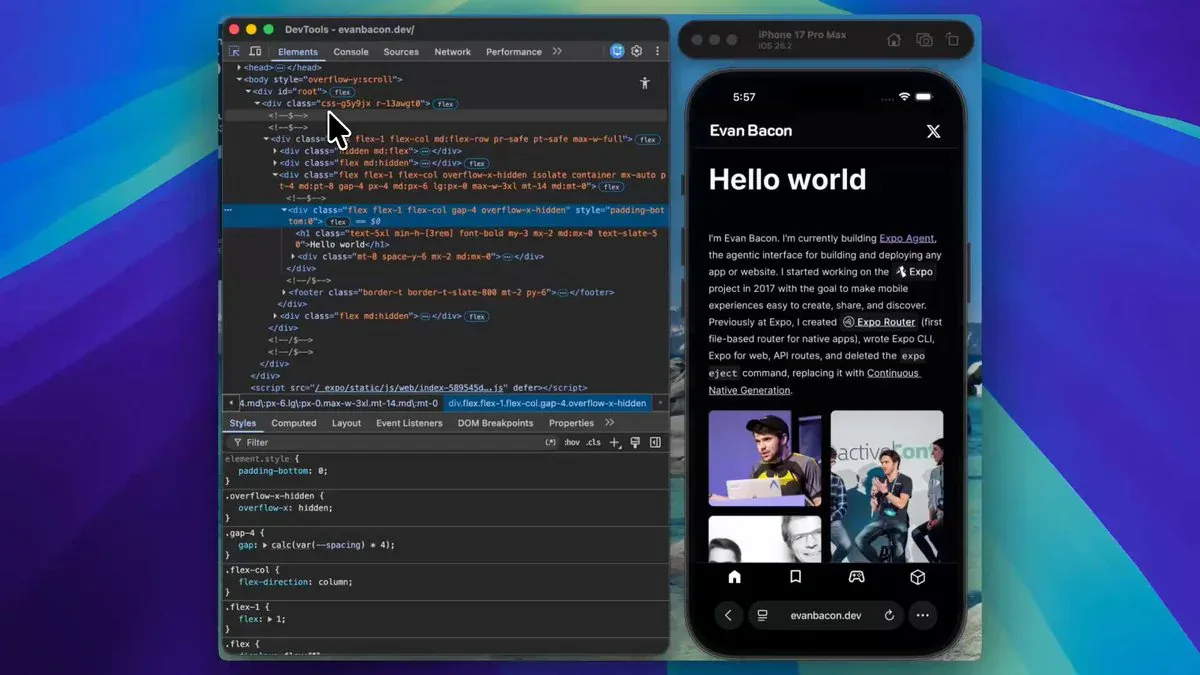The width and height of the screenshot is (1200, 675).
Task: Expand the head element node
Action: point(239,67)
